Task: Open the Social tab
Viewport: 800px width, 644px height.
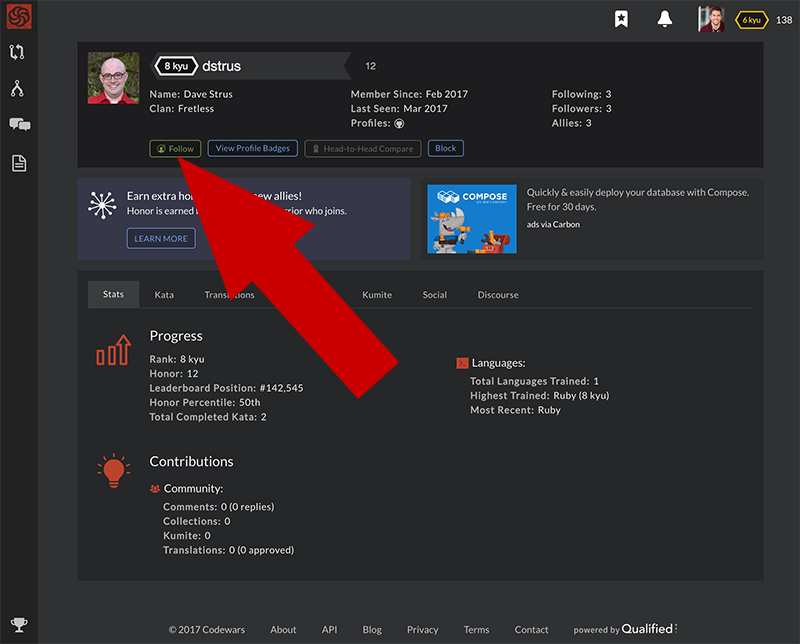Action: 434,295
